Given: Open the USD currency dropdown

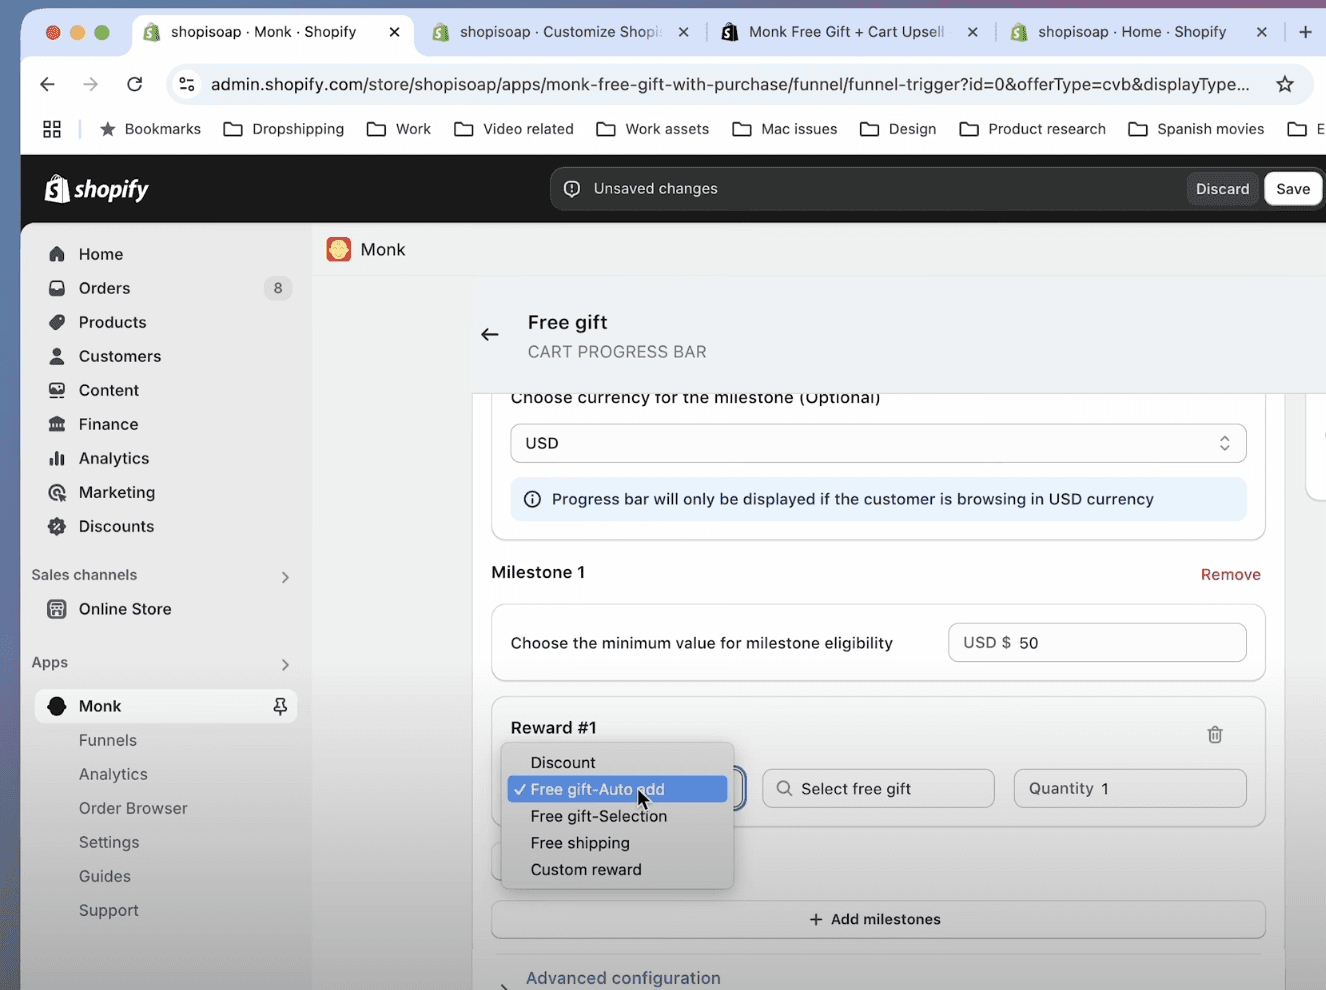Looking at the screenshot, I should pyautogui.click(x=878, y=443).
